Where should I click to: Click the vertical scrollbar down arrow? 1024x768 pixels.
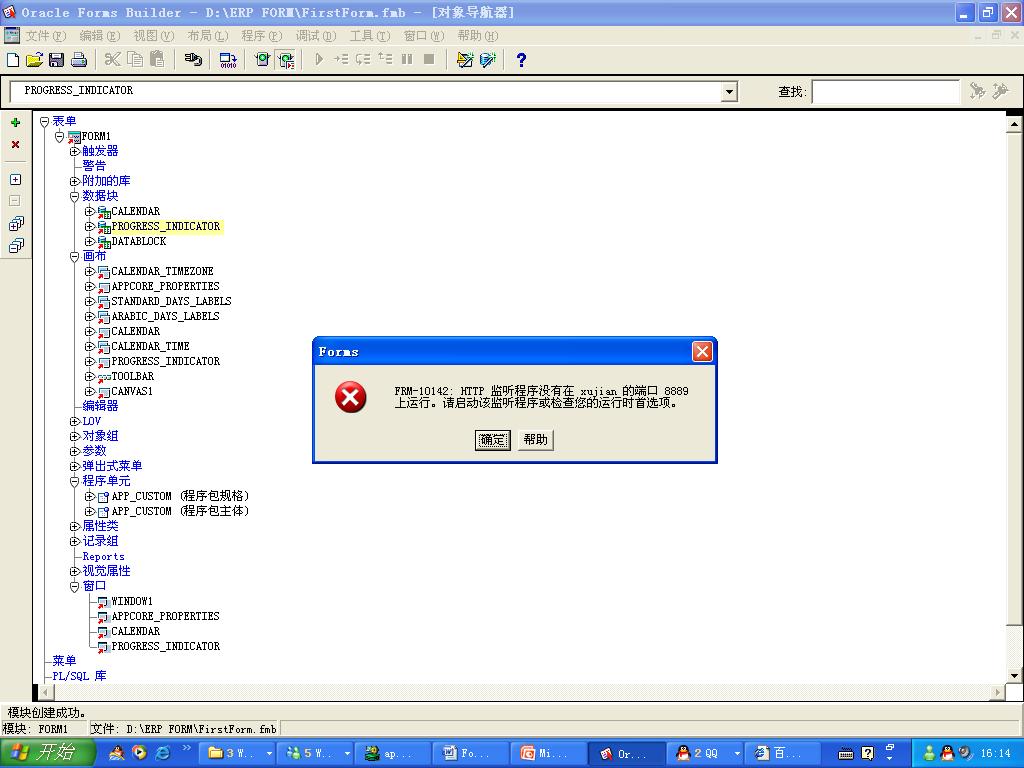pyautogui.click(x=1014, y=676)
